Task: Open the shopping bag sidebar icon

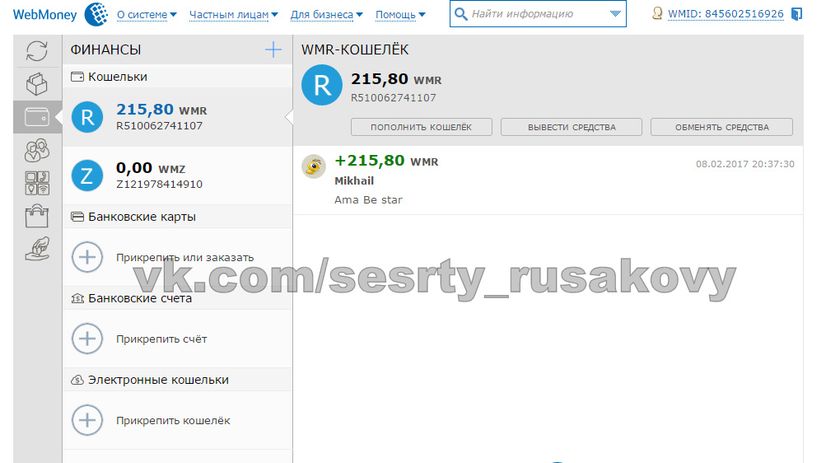Action: pos(37,216)
